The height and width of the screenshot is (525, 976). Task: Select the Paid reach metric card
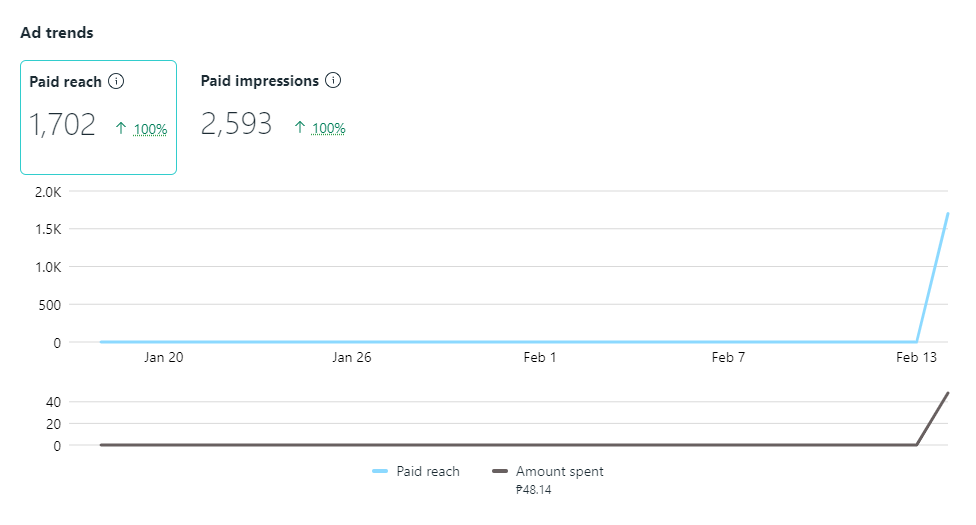click(x=98, y=116)
